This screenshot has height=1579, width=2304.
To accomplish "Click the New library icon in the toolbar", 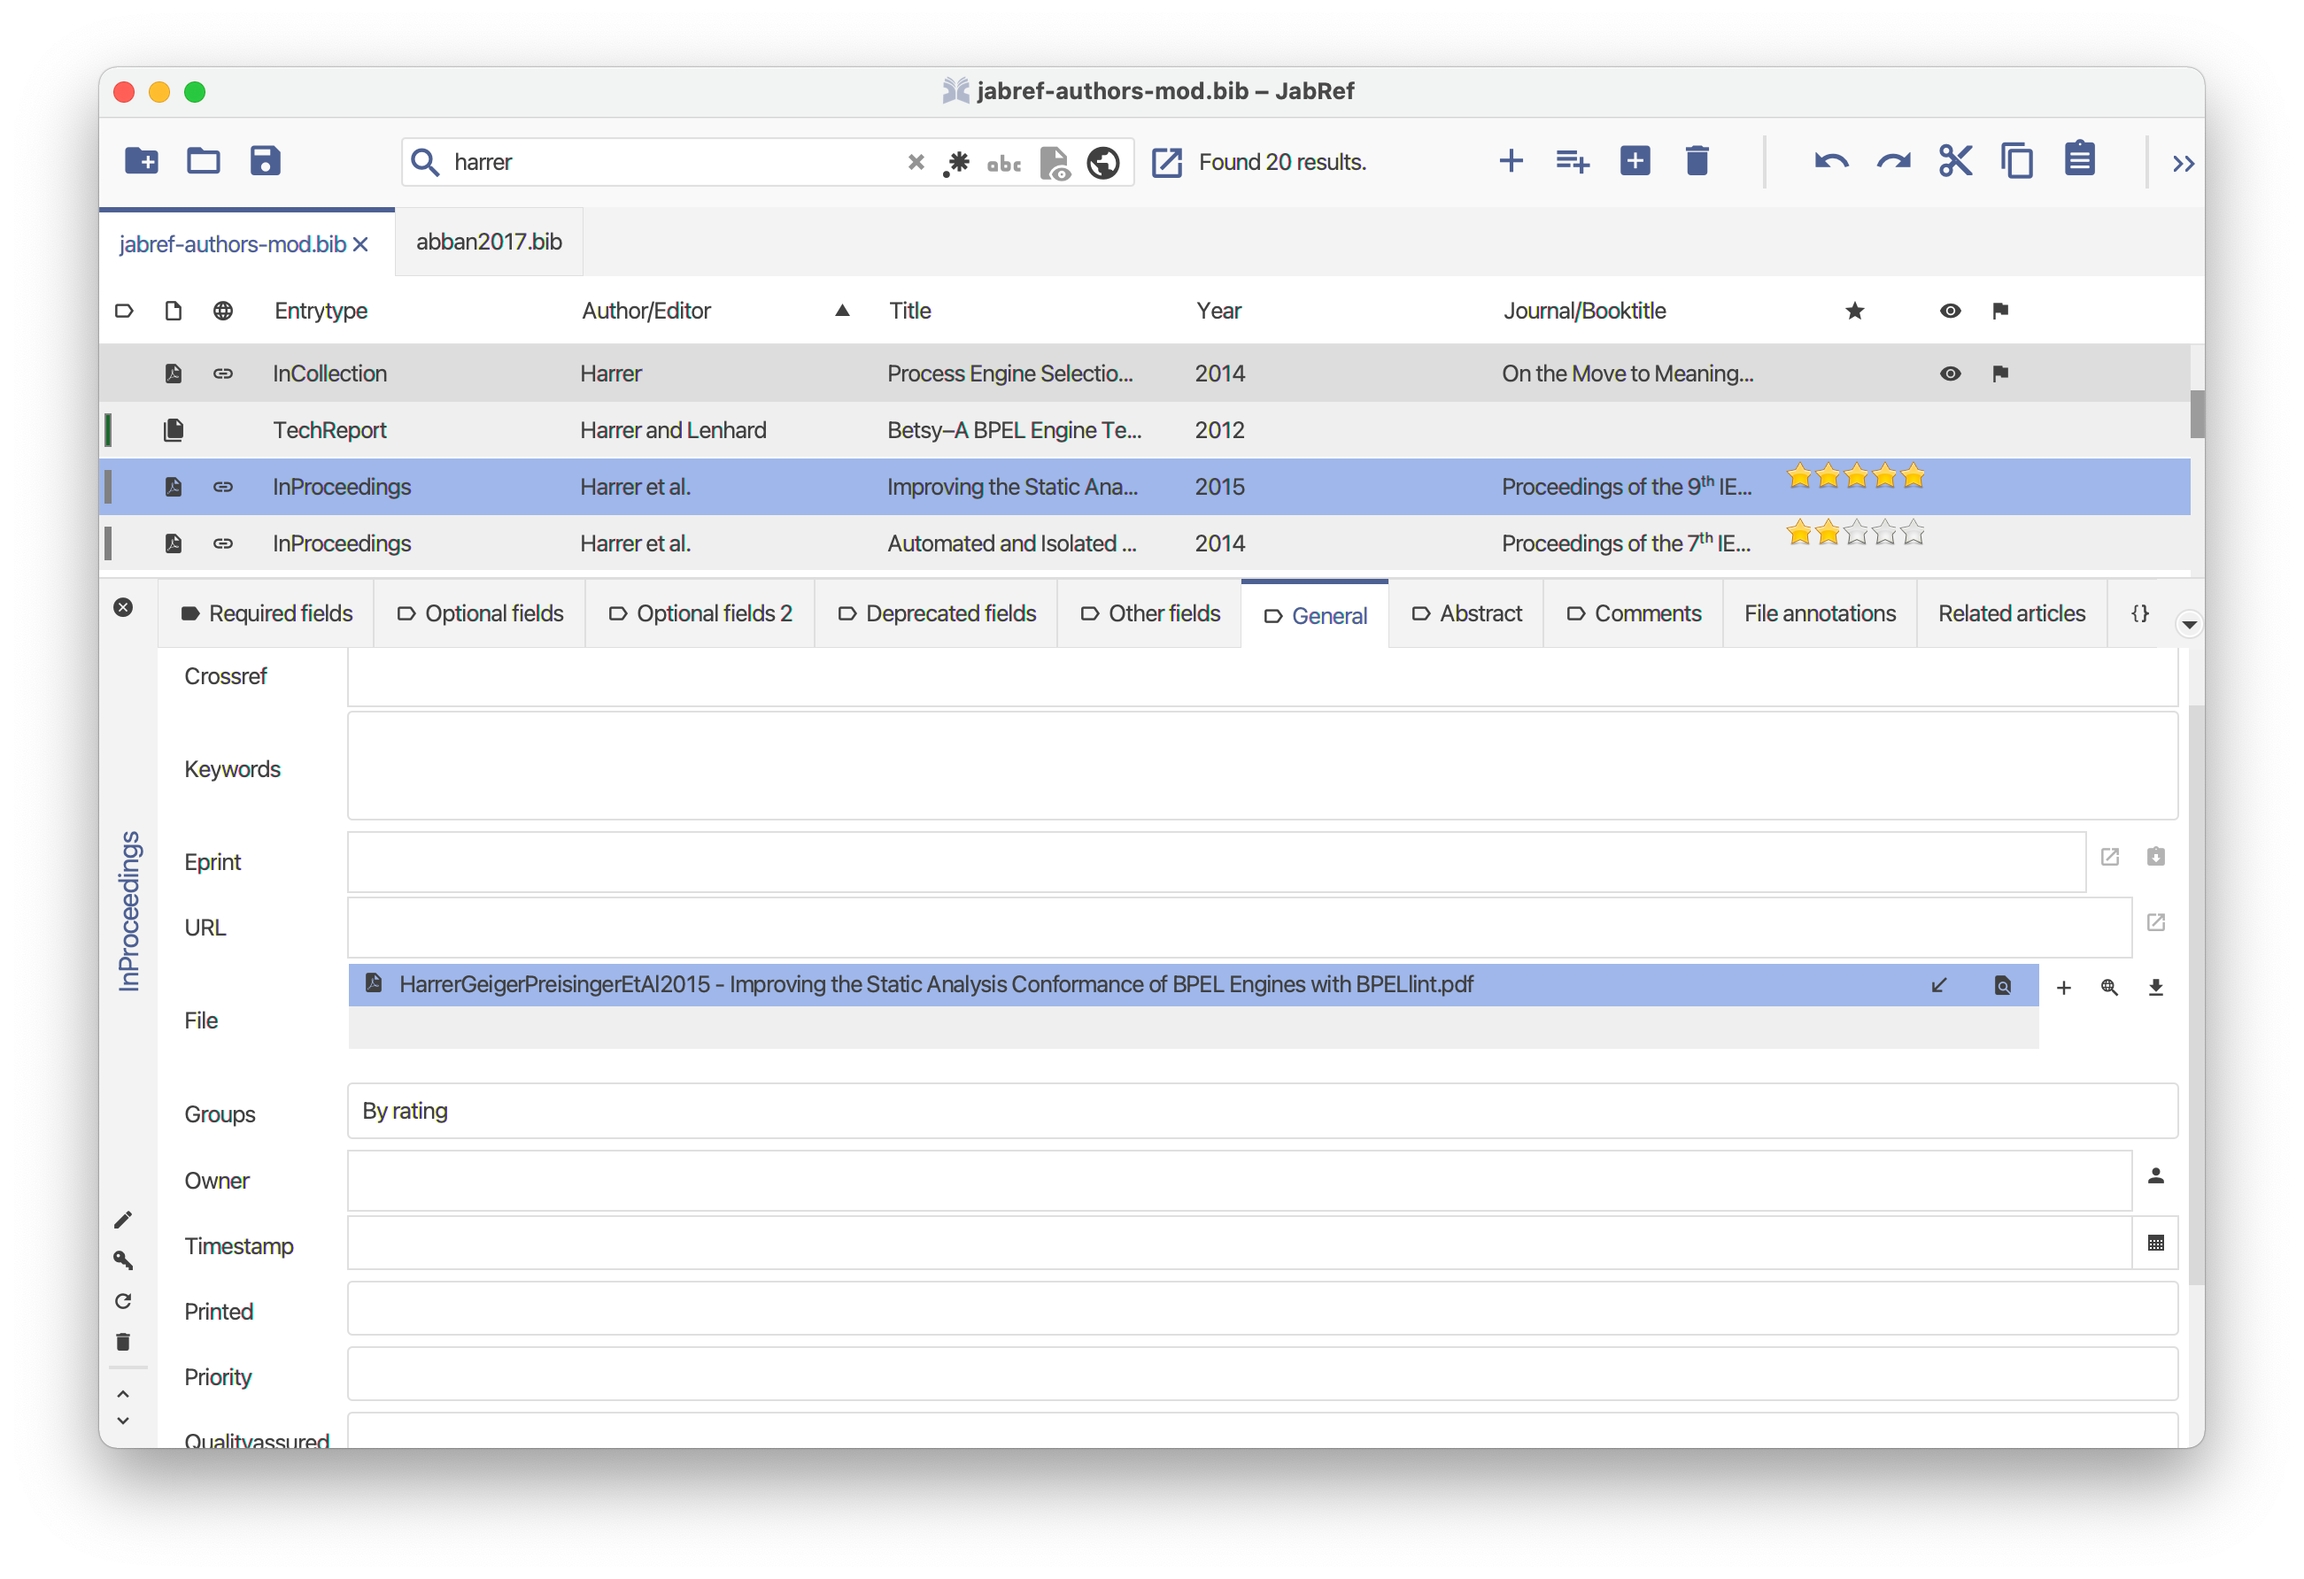I will 141,161.
